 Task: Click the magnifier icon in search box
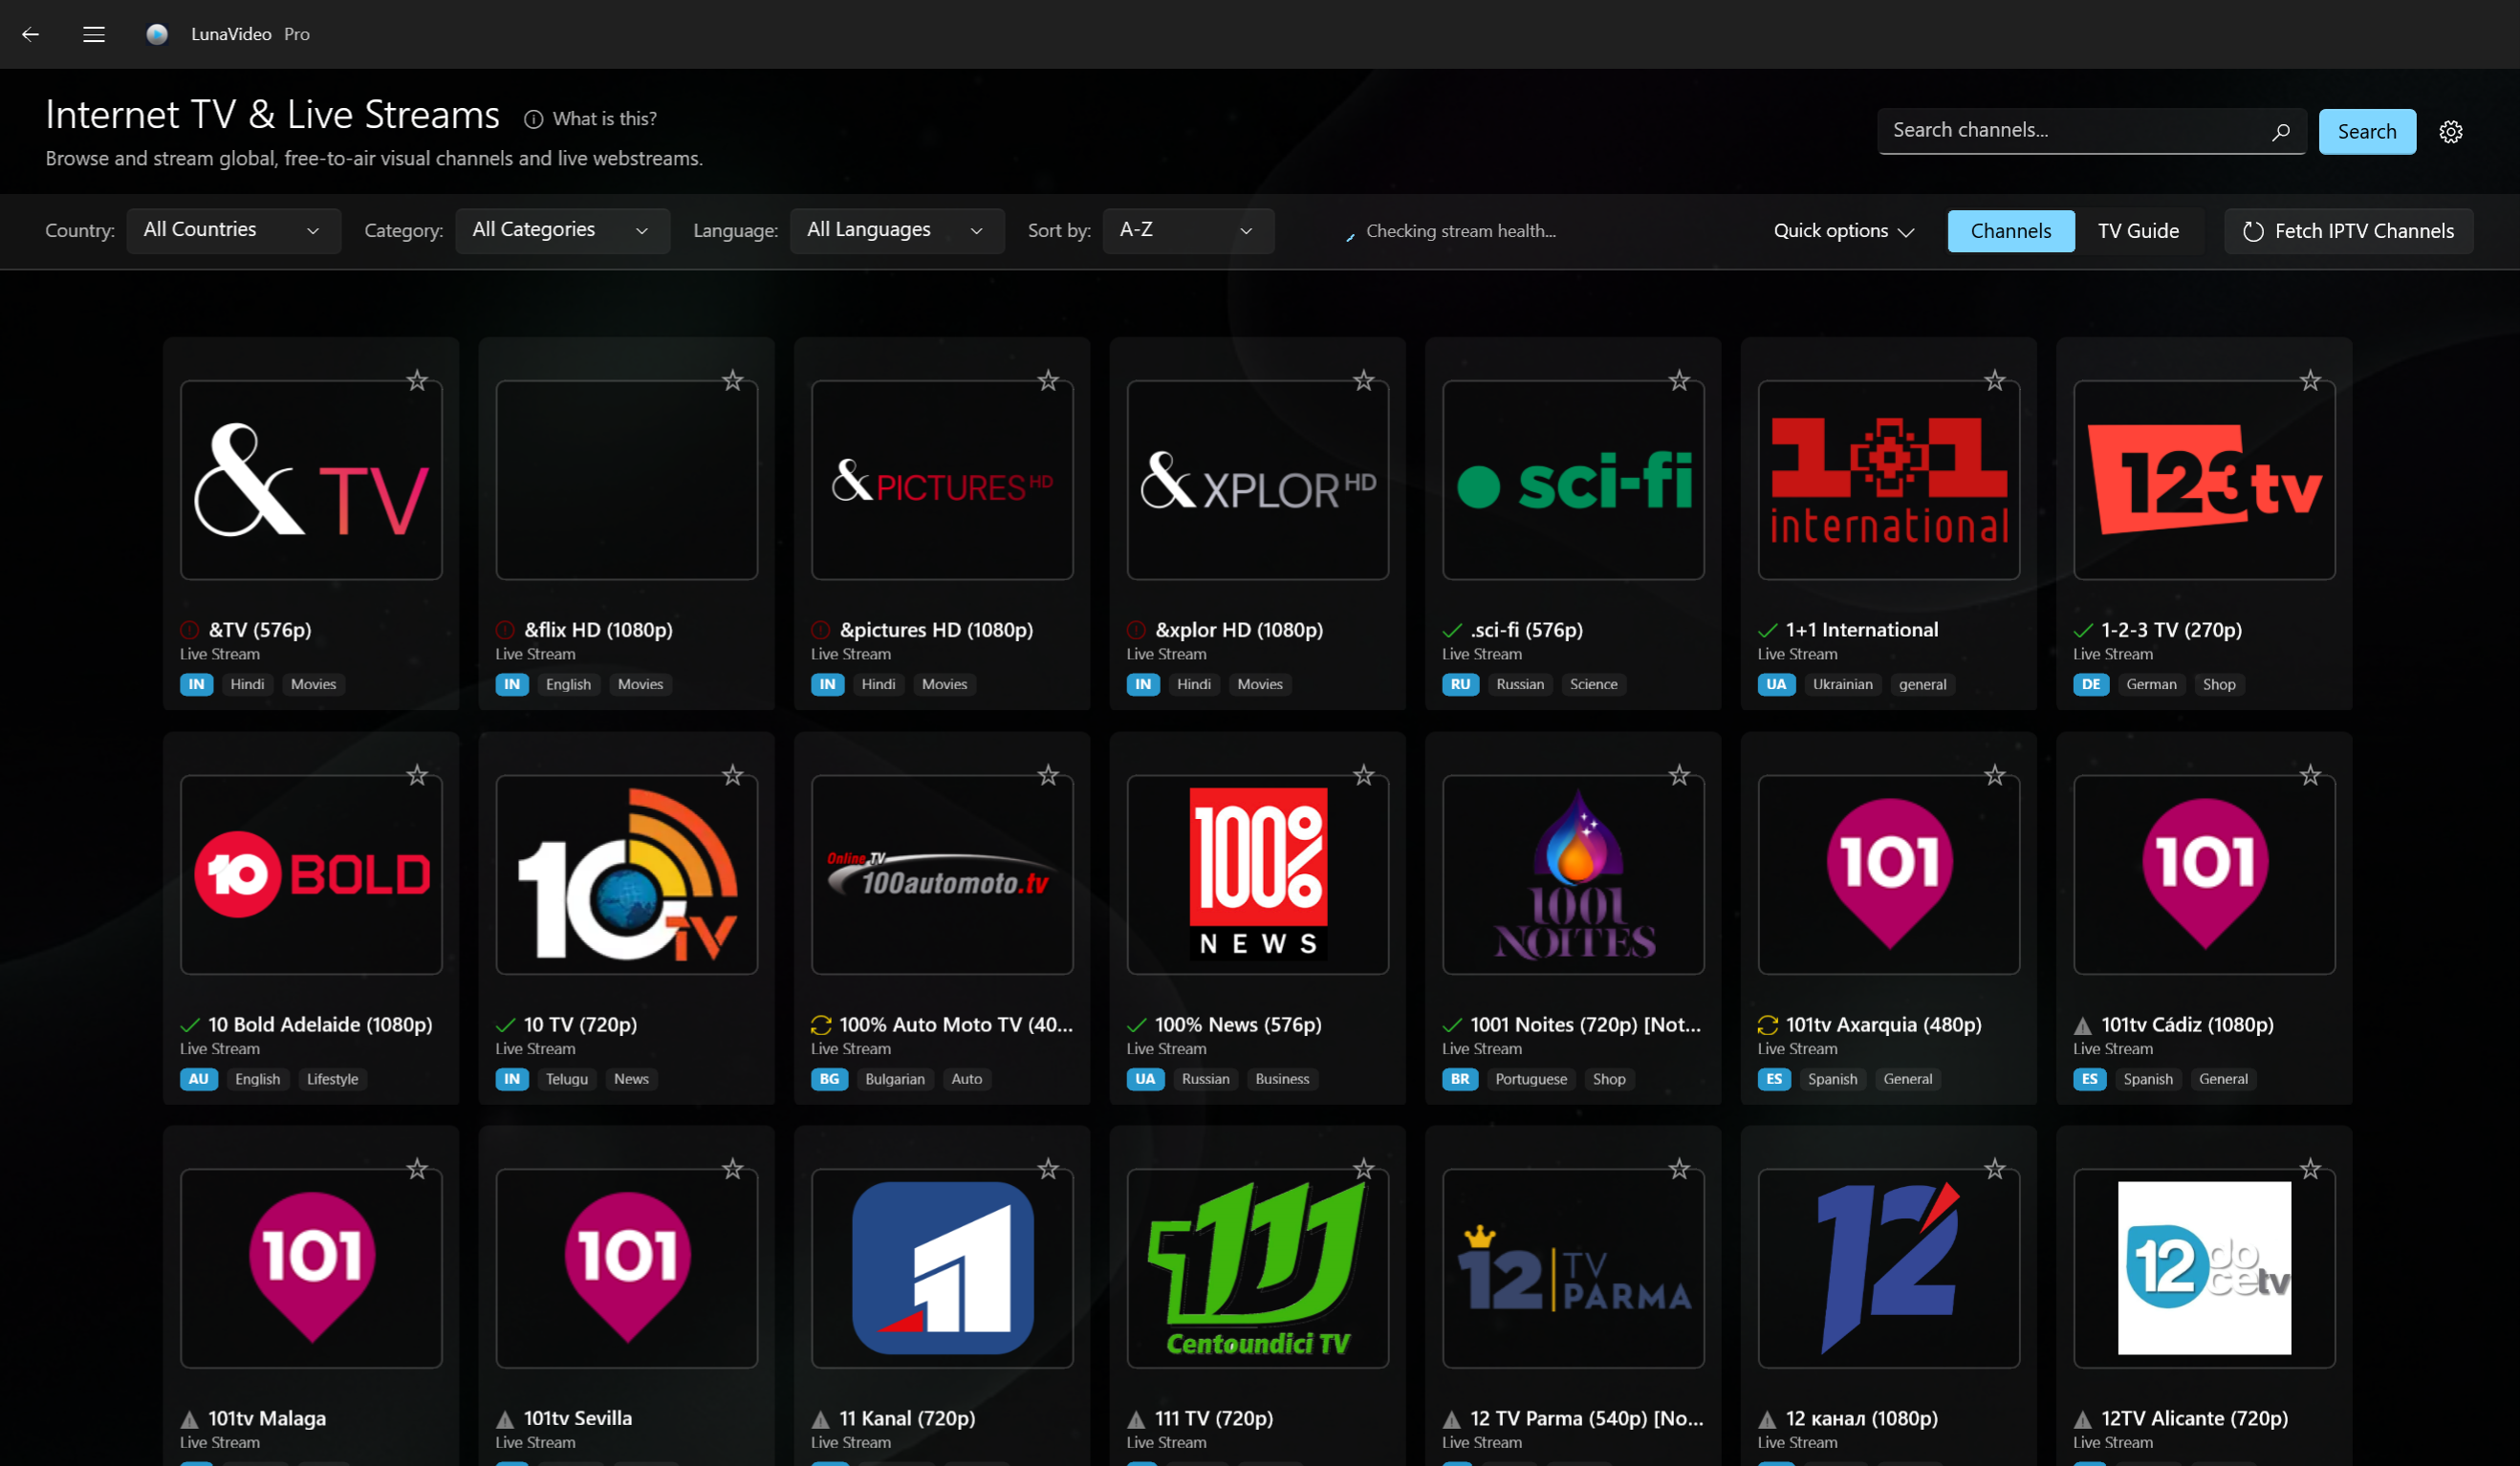[x=2281, y=131]
